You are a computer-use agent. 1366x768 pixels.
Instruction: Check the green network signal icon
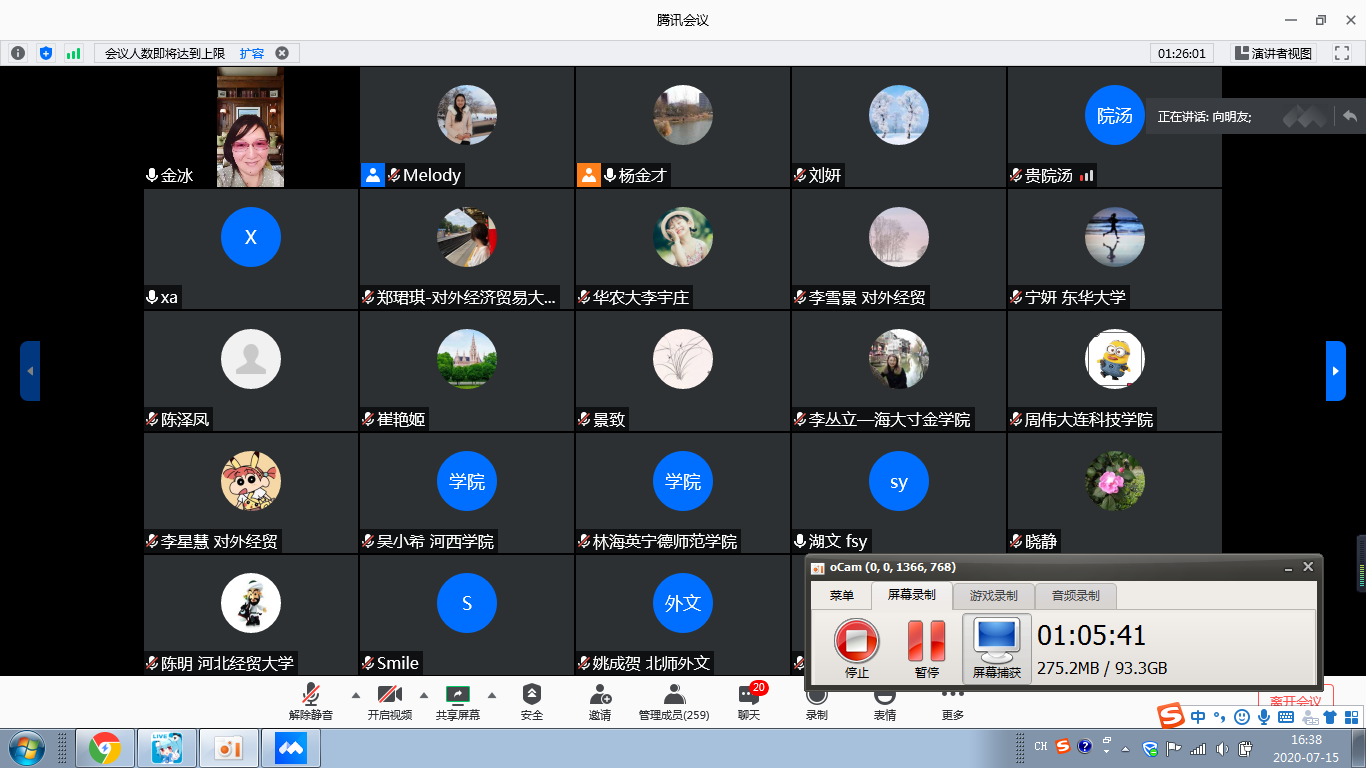[73, 53]
